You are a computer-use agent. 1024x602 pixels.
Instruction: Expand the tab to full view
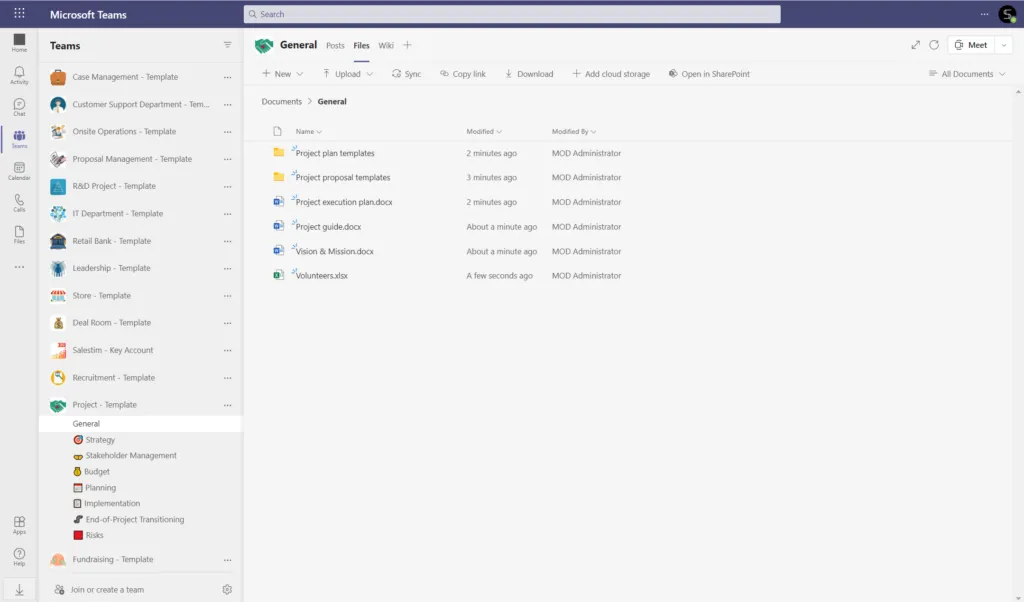click(x=916, y=45)
